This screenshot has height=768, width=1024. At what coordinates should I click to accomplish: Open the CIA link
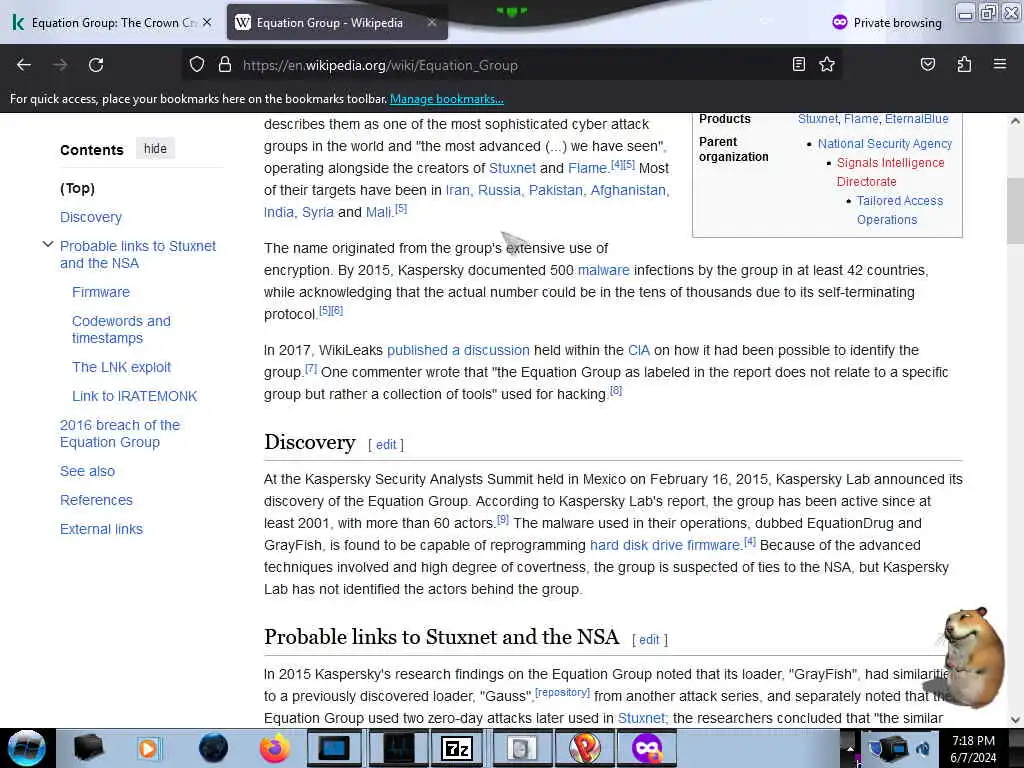point(639,350)
